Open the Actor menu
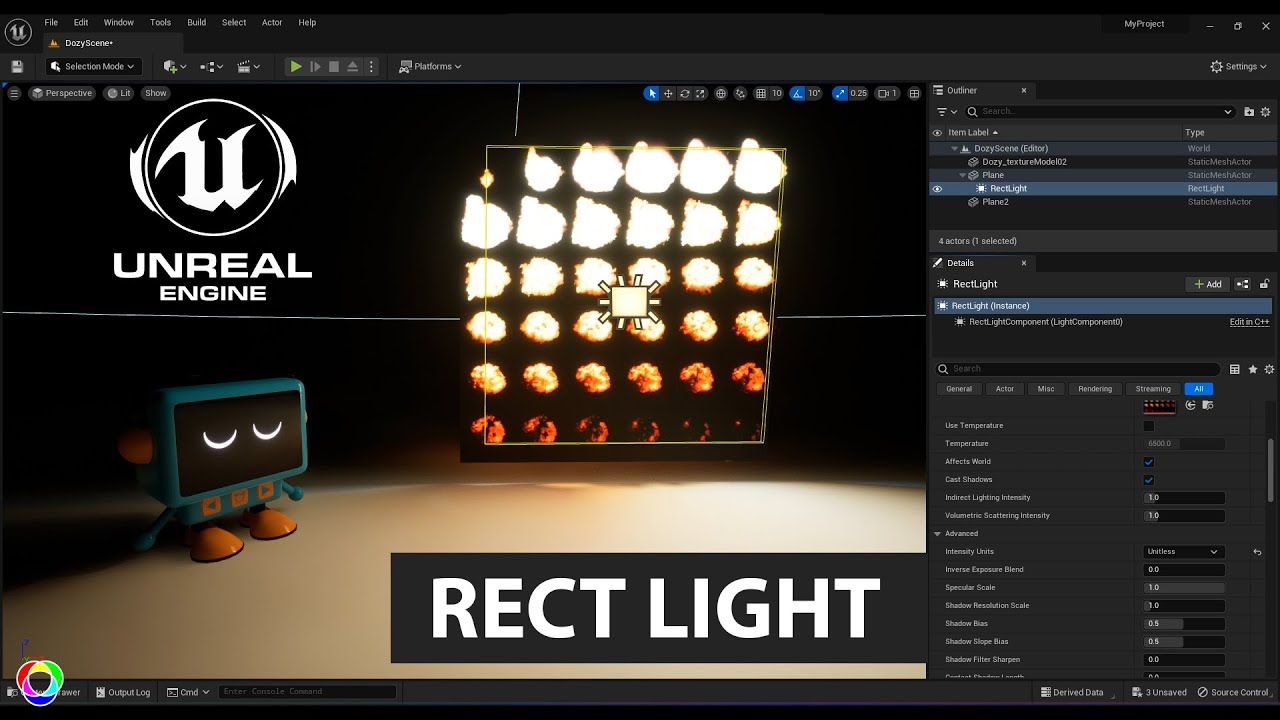 pos(272,22)
